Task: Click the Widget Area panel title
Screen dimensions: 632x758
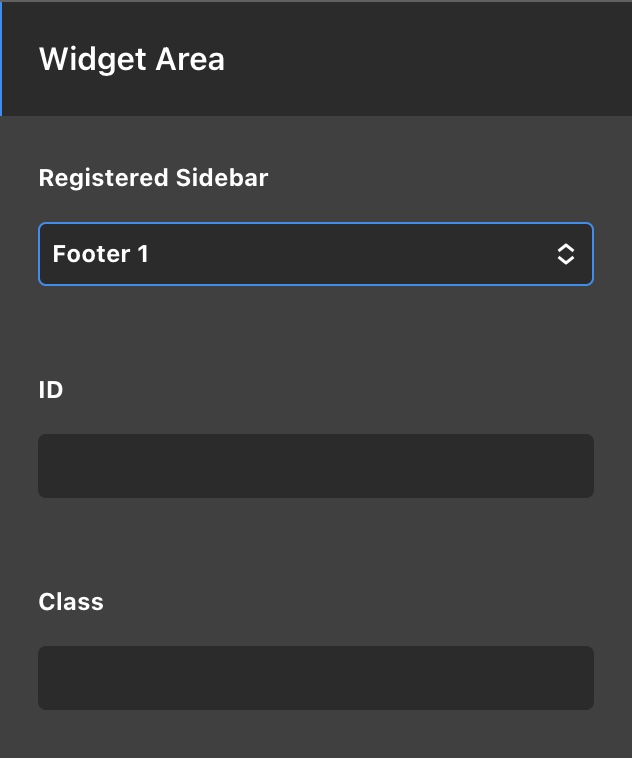Action: [x=132, y=59]
